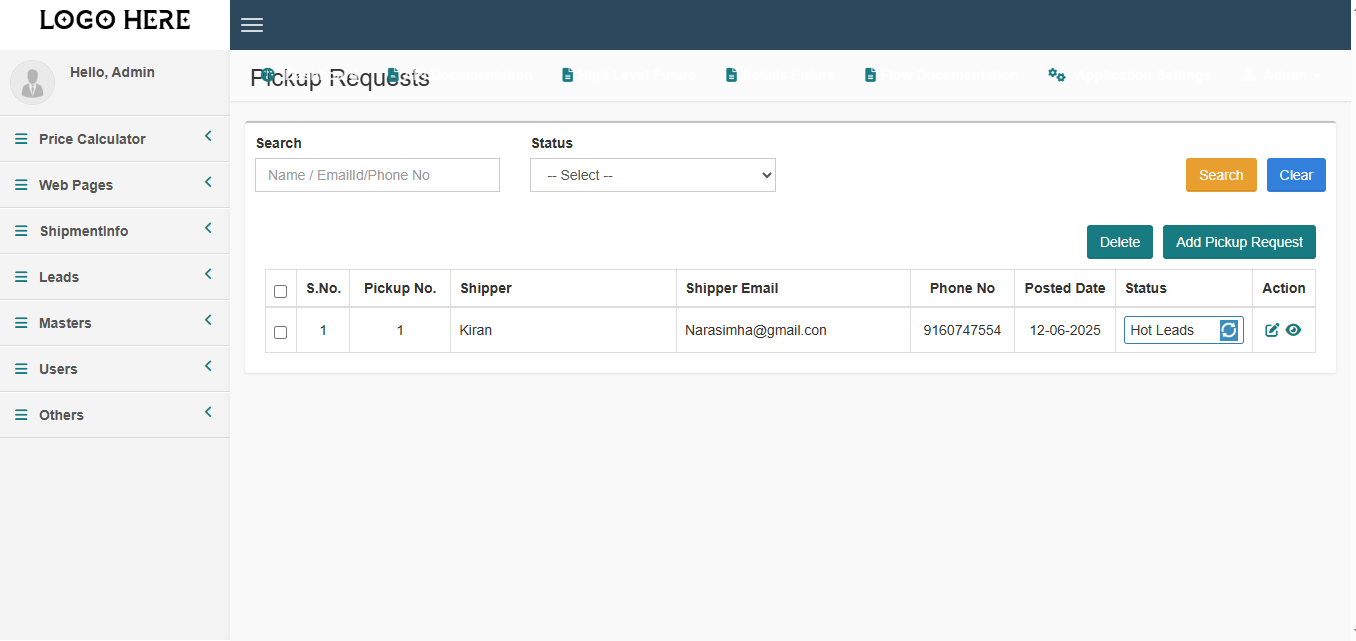Screen dimensions: 1356x641
Task: Click the Application Settings gears icon
Action: (x=1056, y=75)
